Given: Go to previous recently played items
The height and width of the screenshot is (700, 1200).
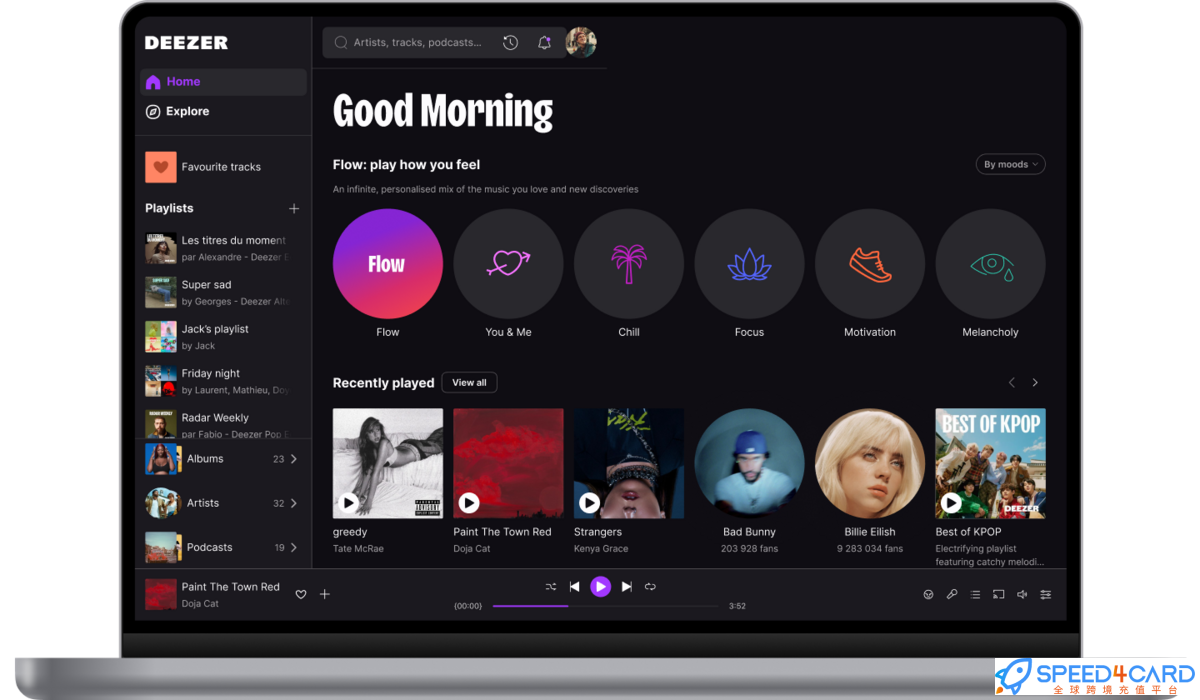Looking at the screenshot, I should click(1011, 383).
